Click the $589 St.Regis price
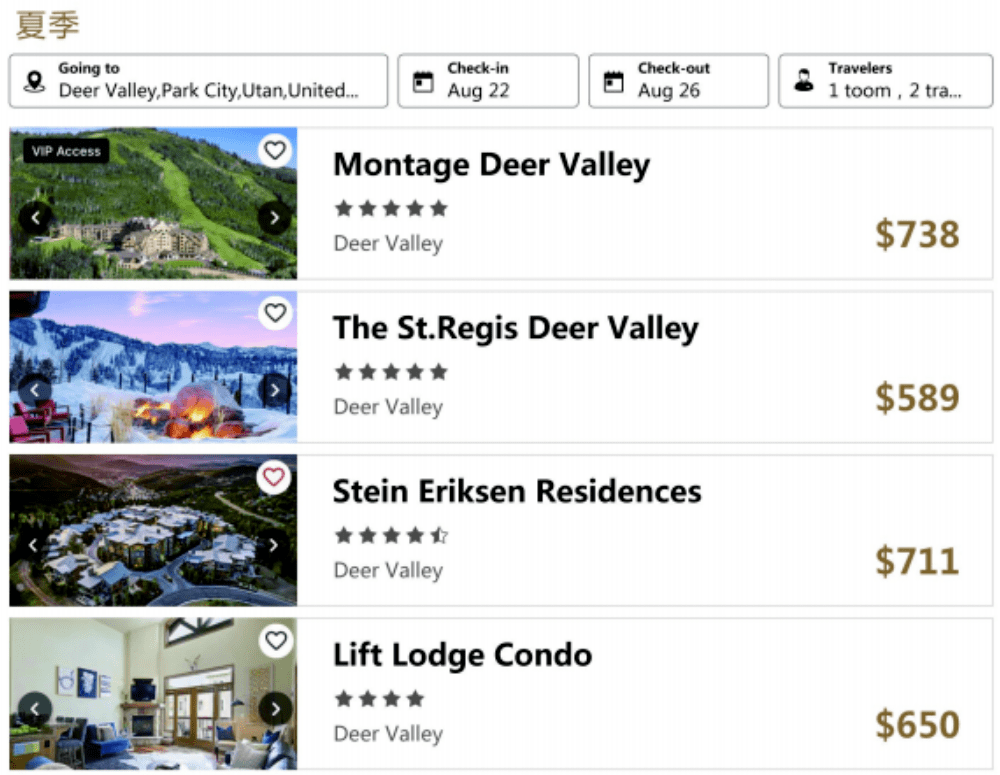Viewport: 1000px width, 775px height. [917, 398]
